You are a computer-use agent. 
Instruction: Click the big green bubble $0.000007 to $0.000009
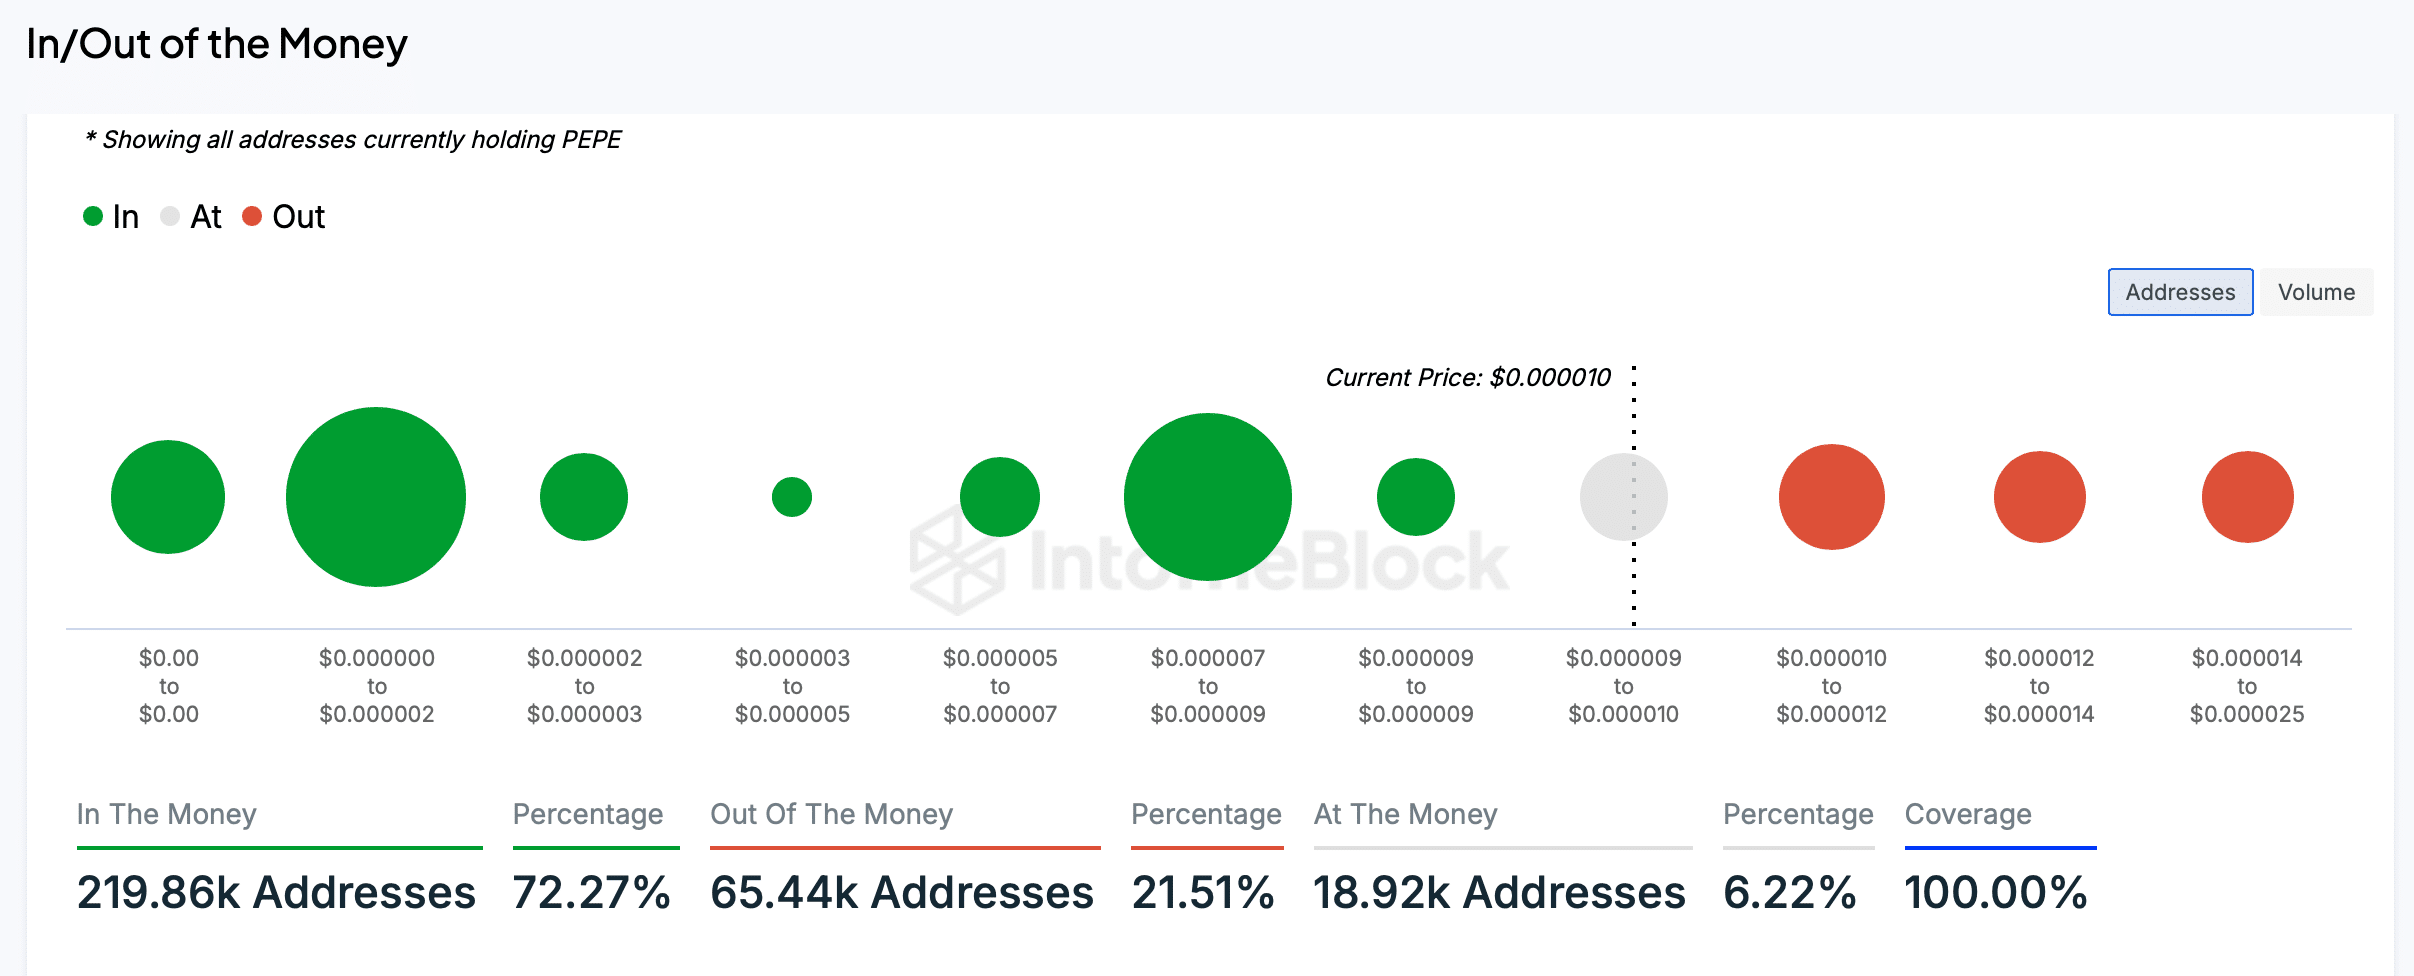[1208, 497]
